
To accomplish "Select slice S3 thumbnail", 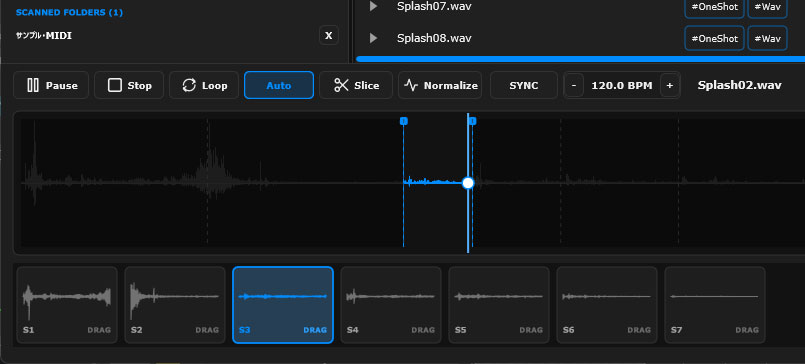I will coord(283,305).
